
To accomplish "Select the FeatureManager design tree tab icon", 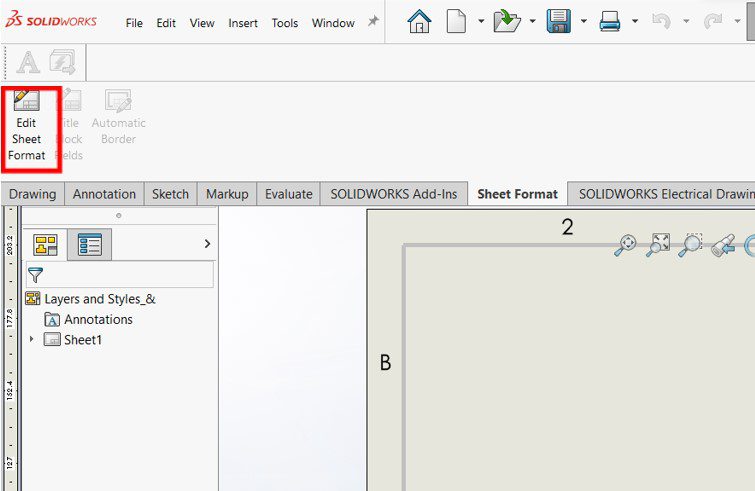I will [46, 245].
